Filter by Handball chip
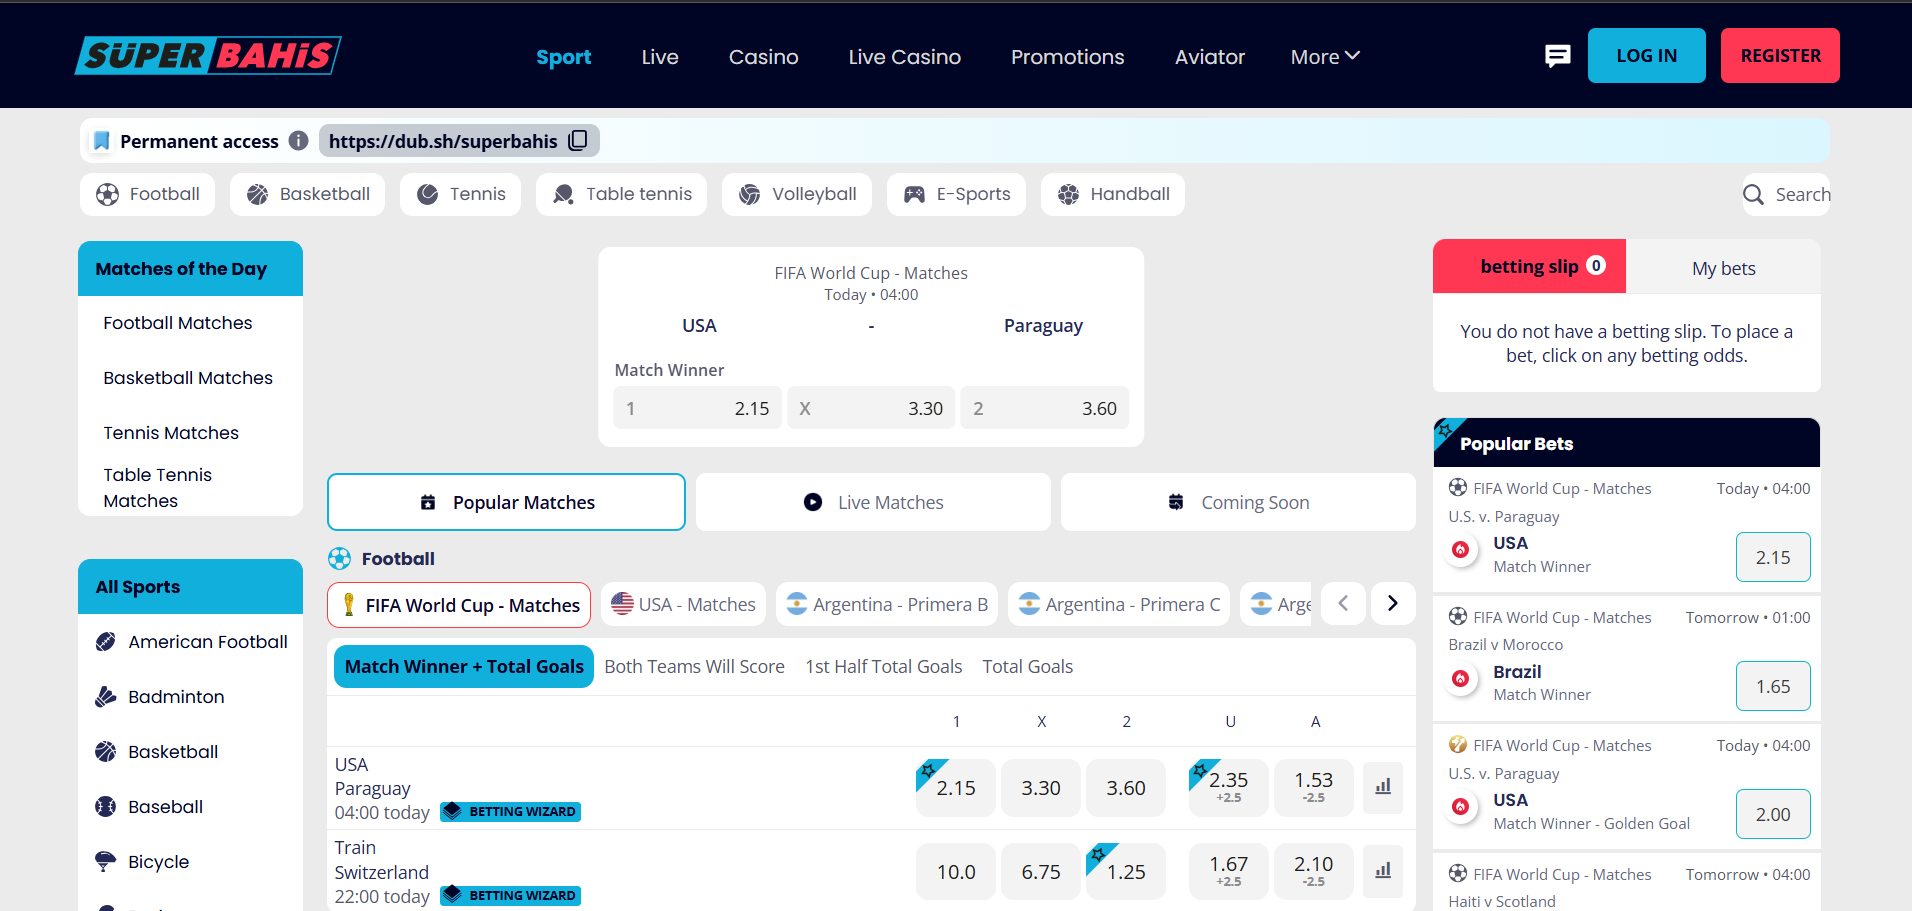1912x911 pixels. (1112, 194)
